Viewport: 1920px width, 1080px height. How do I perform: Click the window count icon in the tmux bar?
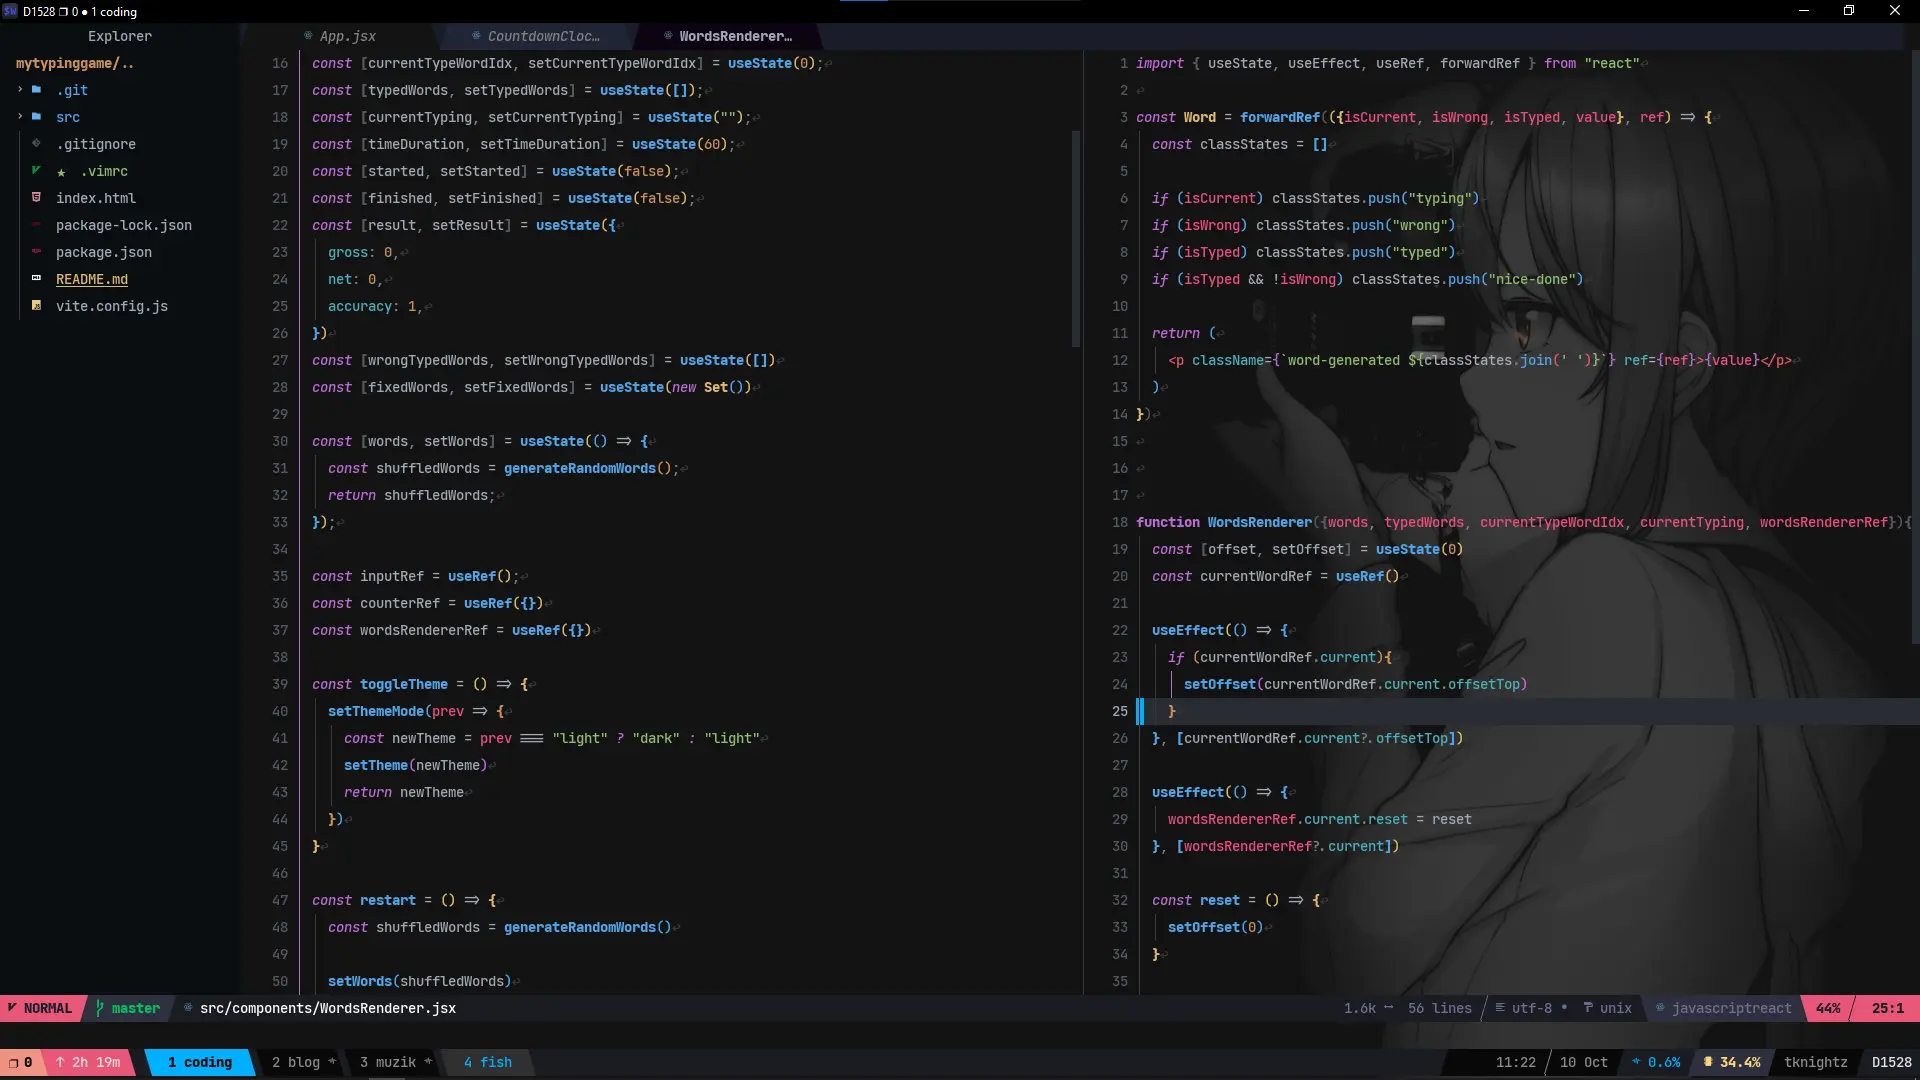[13, 1062]
